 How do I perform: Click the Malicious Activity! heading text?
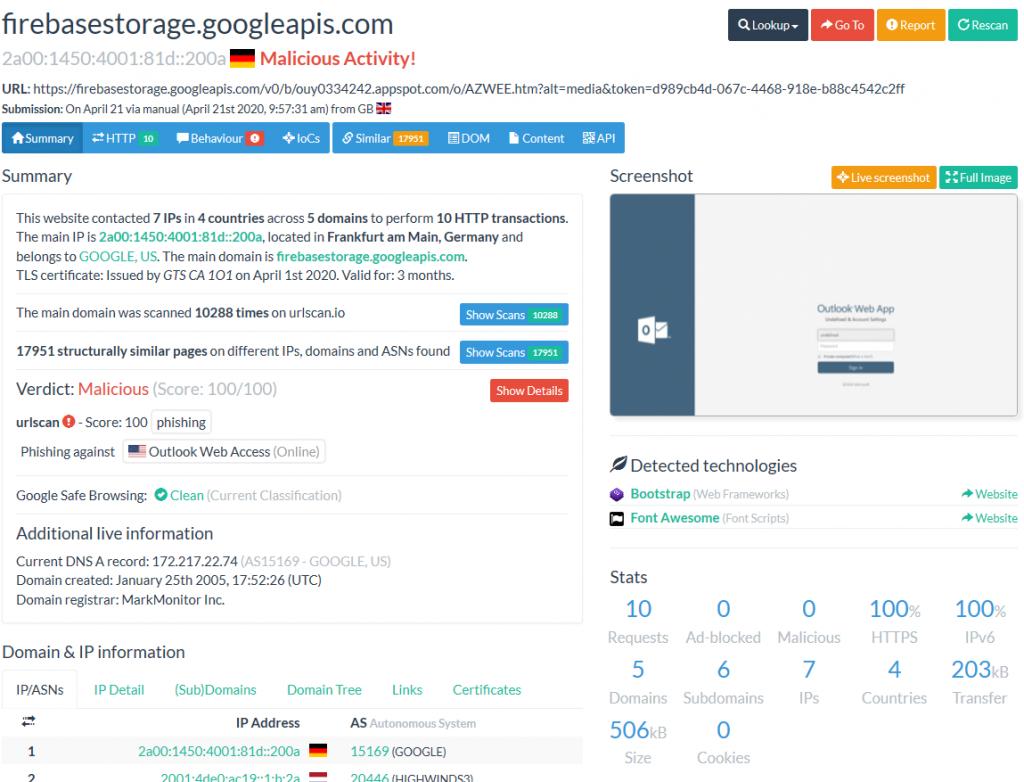[x=338, y=59]
